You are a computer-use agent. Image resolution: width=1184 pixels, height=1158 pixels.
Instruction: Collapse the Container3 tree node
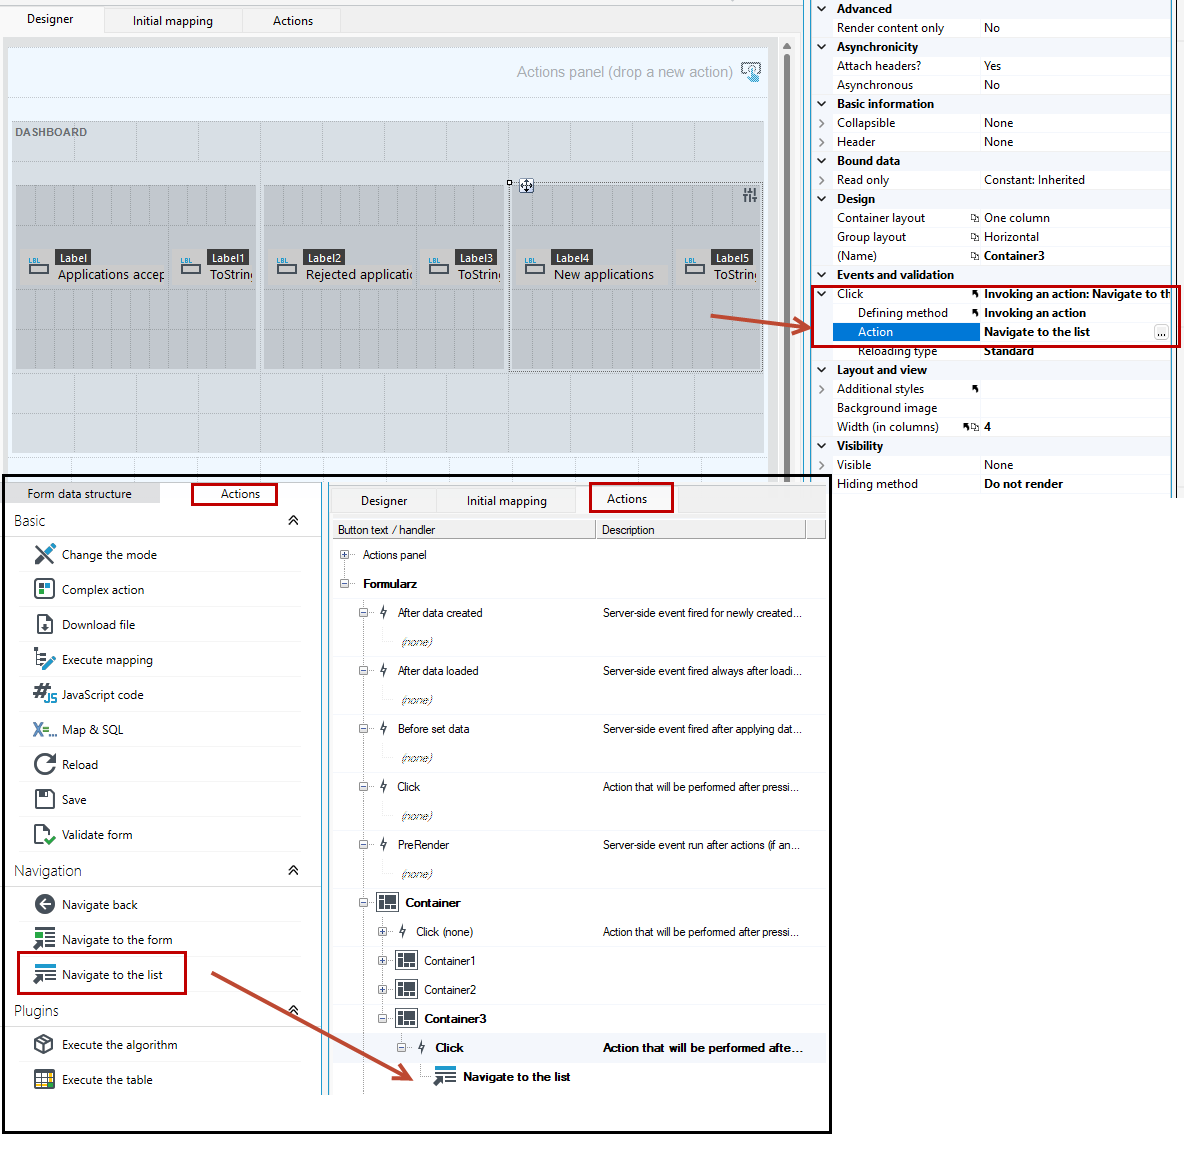tap(382, 1018)
